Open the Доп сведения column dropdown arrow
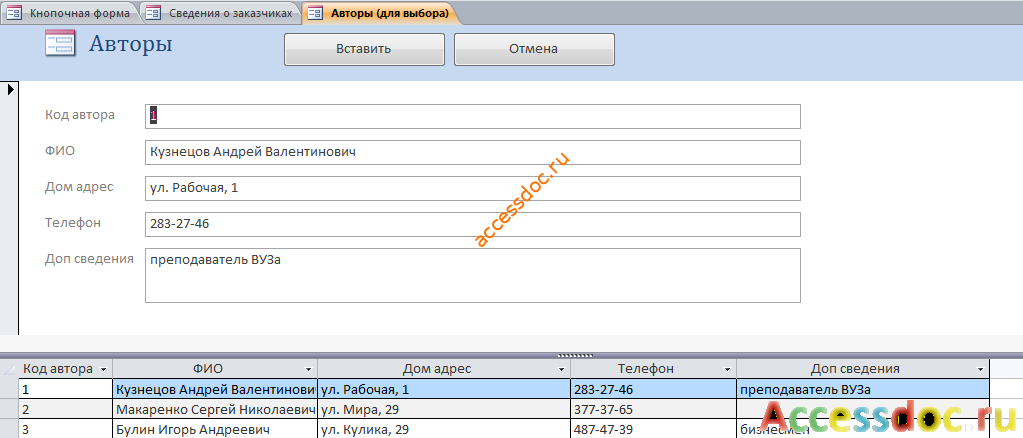1023x438 pixels. 980,369
